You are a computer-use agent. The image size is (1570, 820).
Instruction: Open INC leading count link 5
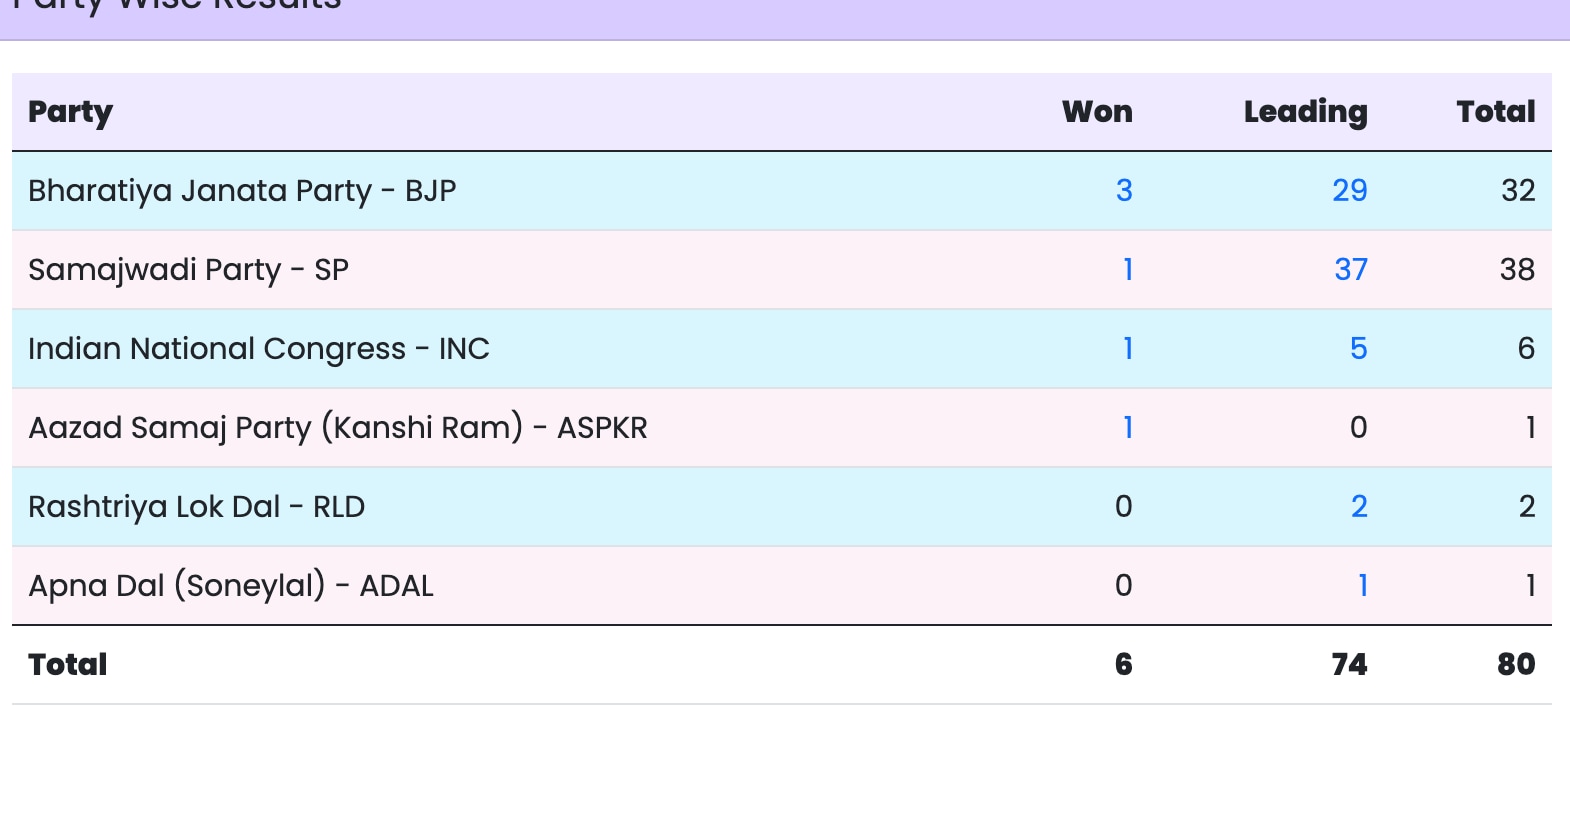[1358, 348]
